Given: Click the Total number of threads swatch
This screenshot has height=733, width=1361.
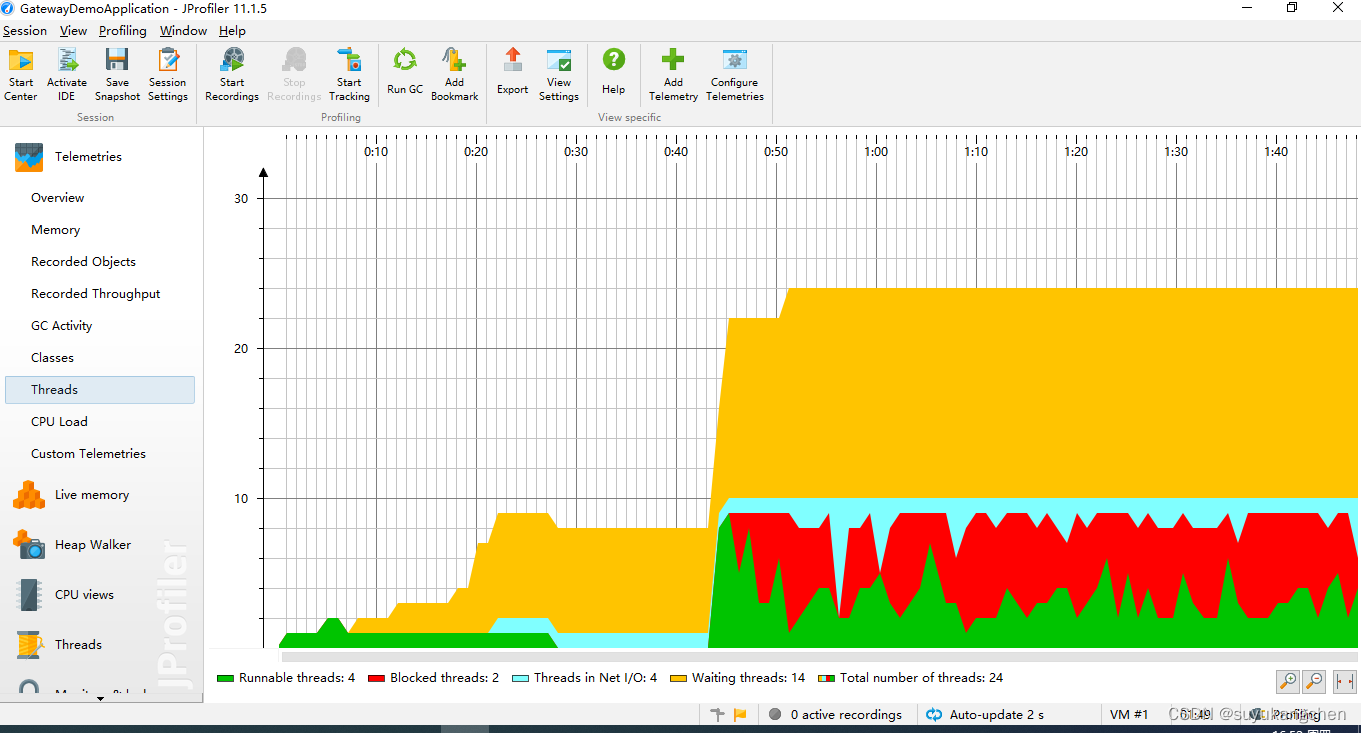Looking at the screenshot, I should 826,678.
